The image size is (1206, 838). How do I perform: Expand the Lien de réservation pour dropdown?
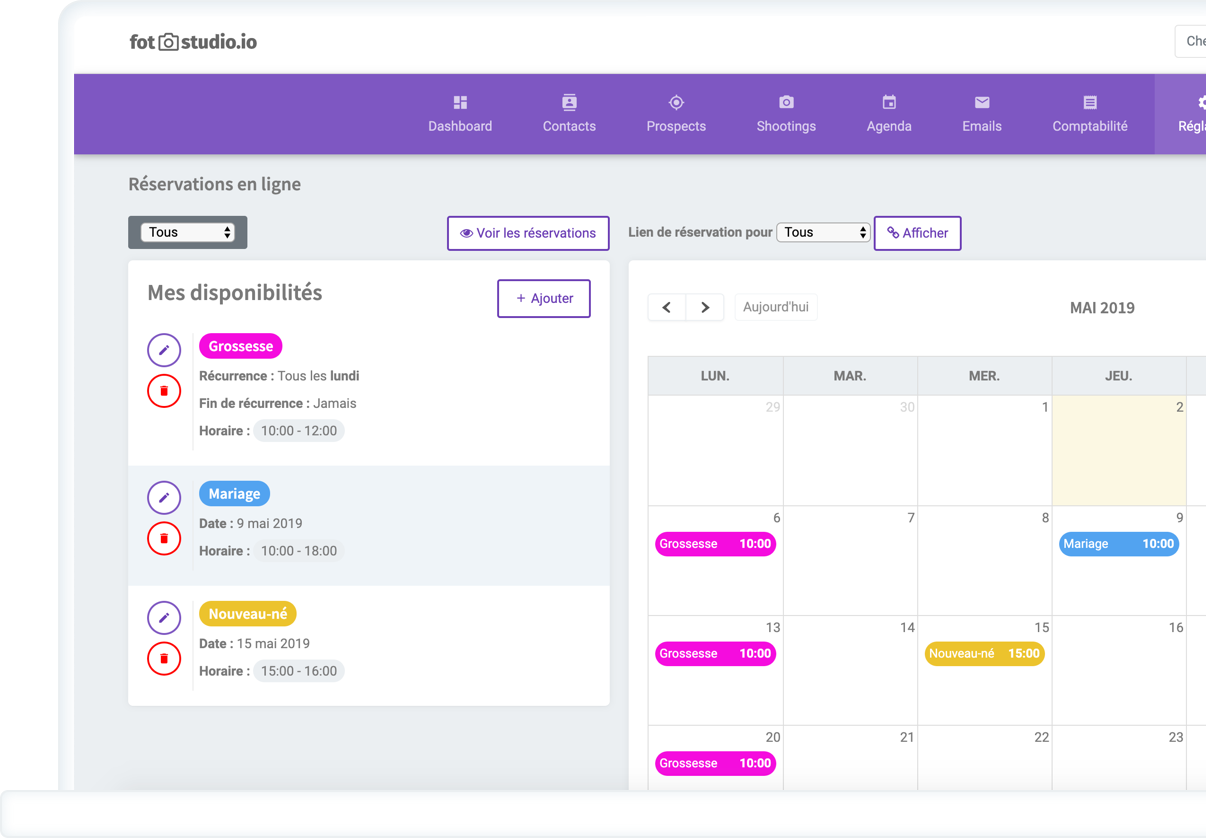point(823,232)
